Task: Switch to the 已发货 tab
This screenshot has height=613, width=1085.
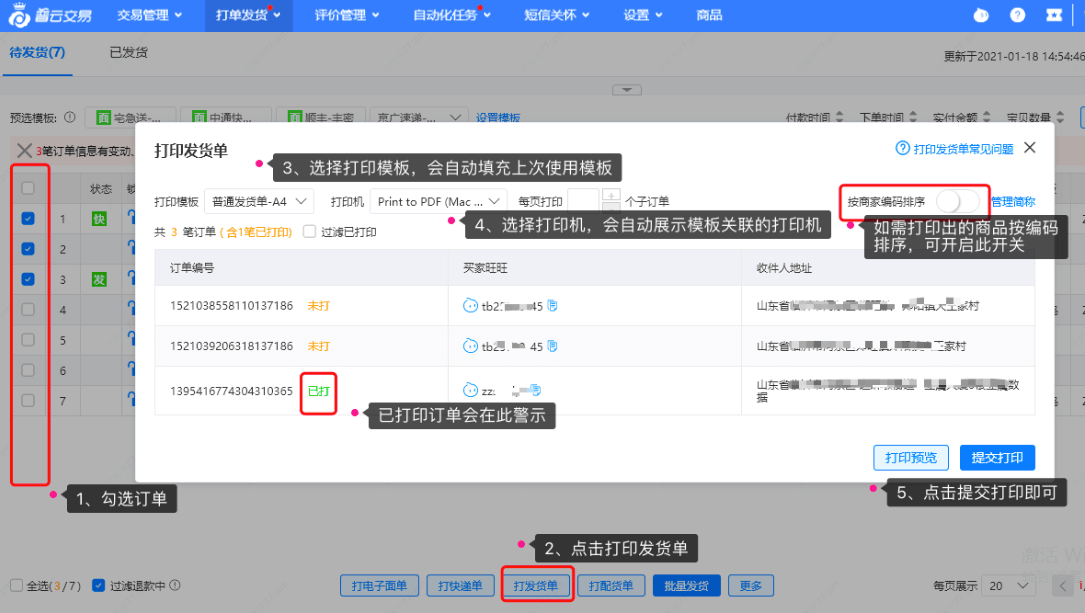Action: click(129, 53)
